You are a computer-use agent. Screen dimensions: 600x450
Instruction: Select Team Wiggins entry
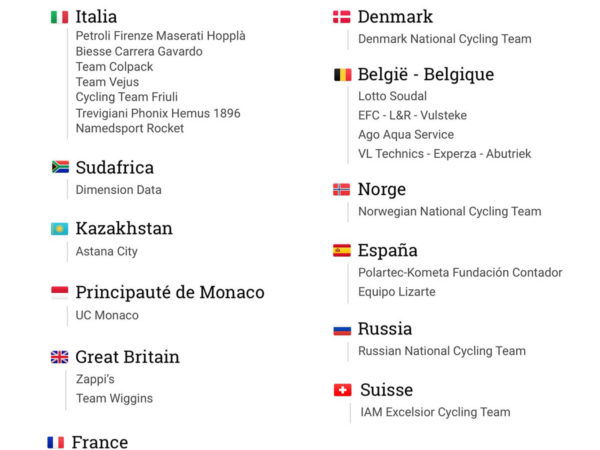(114, 398)
